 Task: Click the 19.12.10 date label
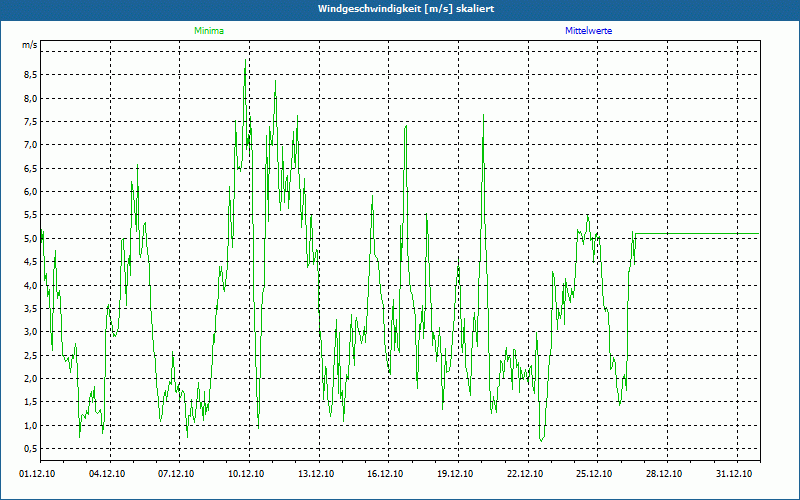(x=455, y=474)
